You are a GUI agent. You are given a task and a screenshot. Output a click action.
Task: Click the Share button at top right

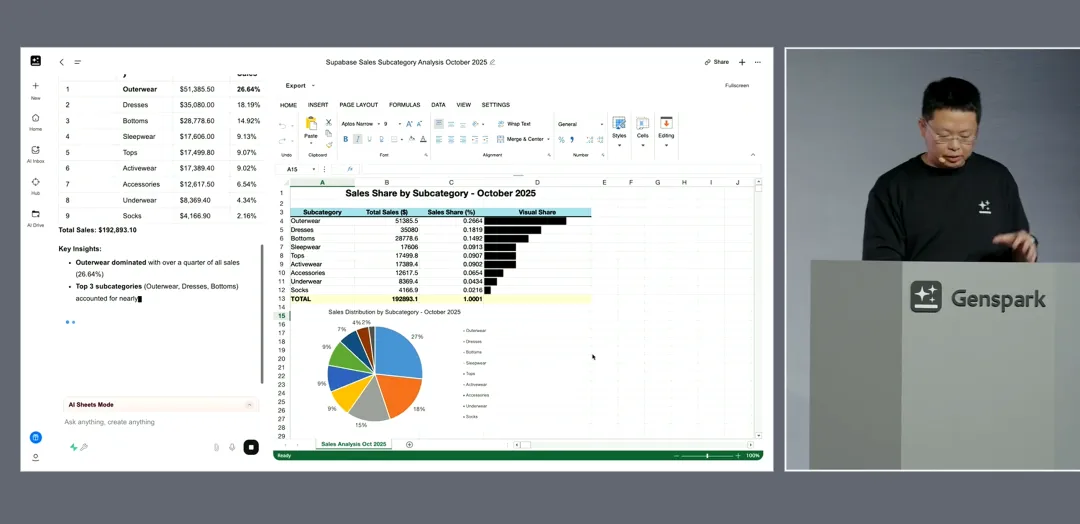point(716,62)
